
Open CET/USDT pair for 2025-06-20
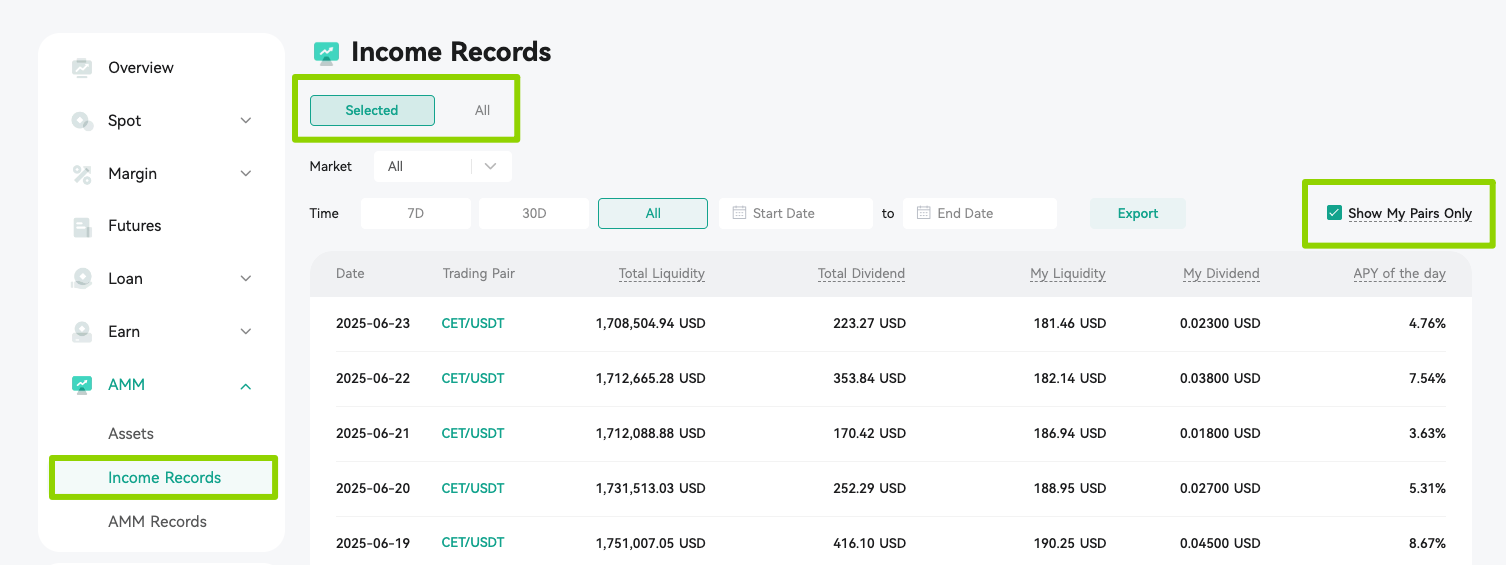pyautogui.click(x=473, y=489)
